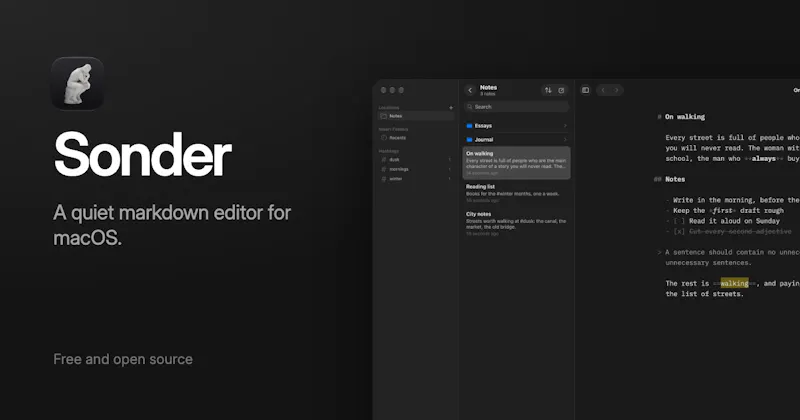Viewport: 800px width, 420px height.
Task: Click the 'Free and open source' text
Action: click(x=123, y=359)
